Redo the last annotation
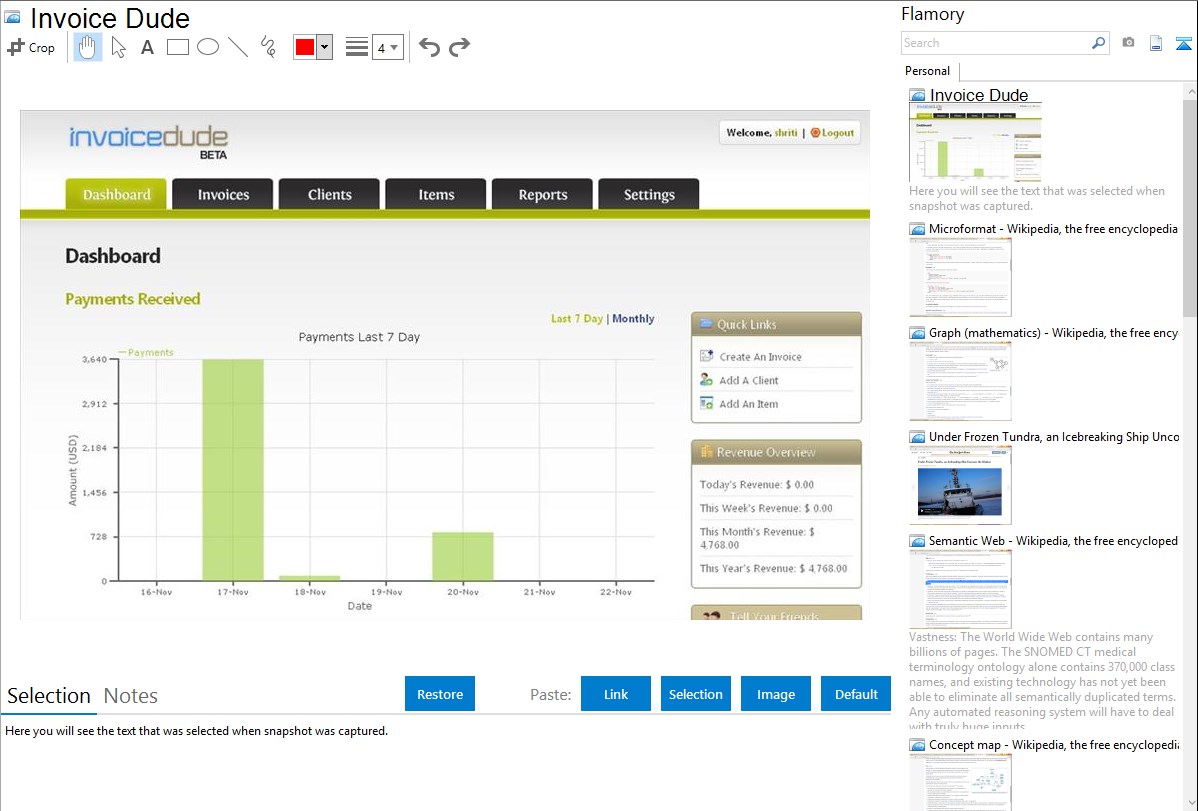Screen dimensions: 1198x811 [x=459, y=47]
